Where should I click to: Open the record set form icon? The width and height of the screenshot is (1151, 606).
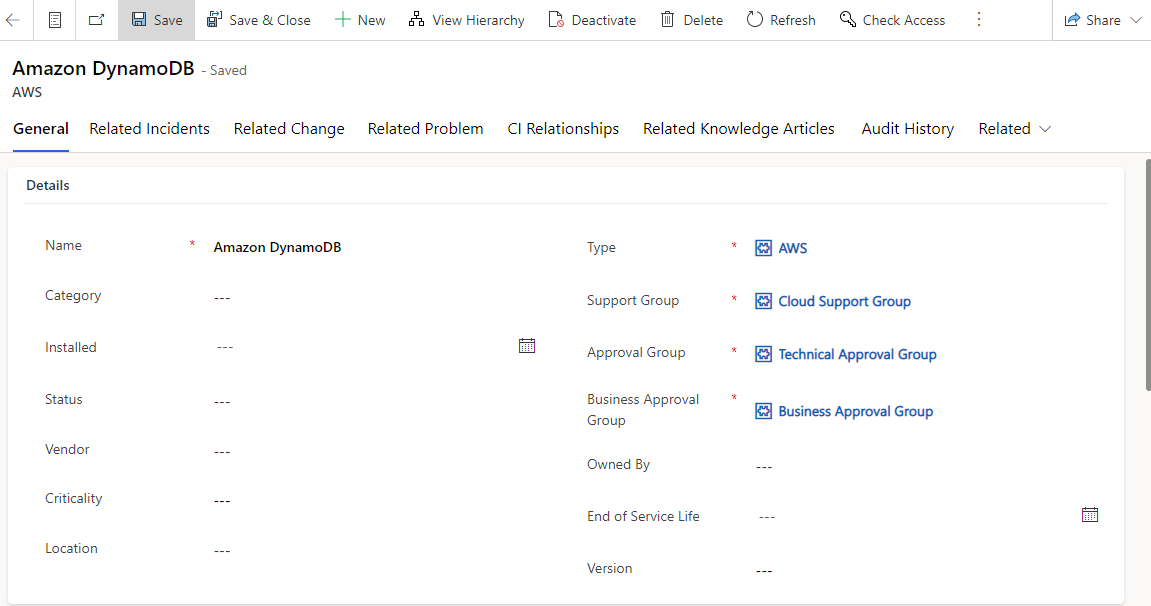click(55, 20)
